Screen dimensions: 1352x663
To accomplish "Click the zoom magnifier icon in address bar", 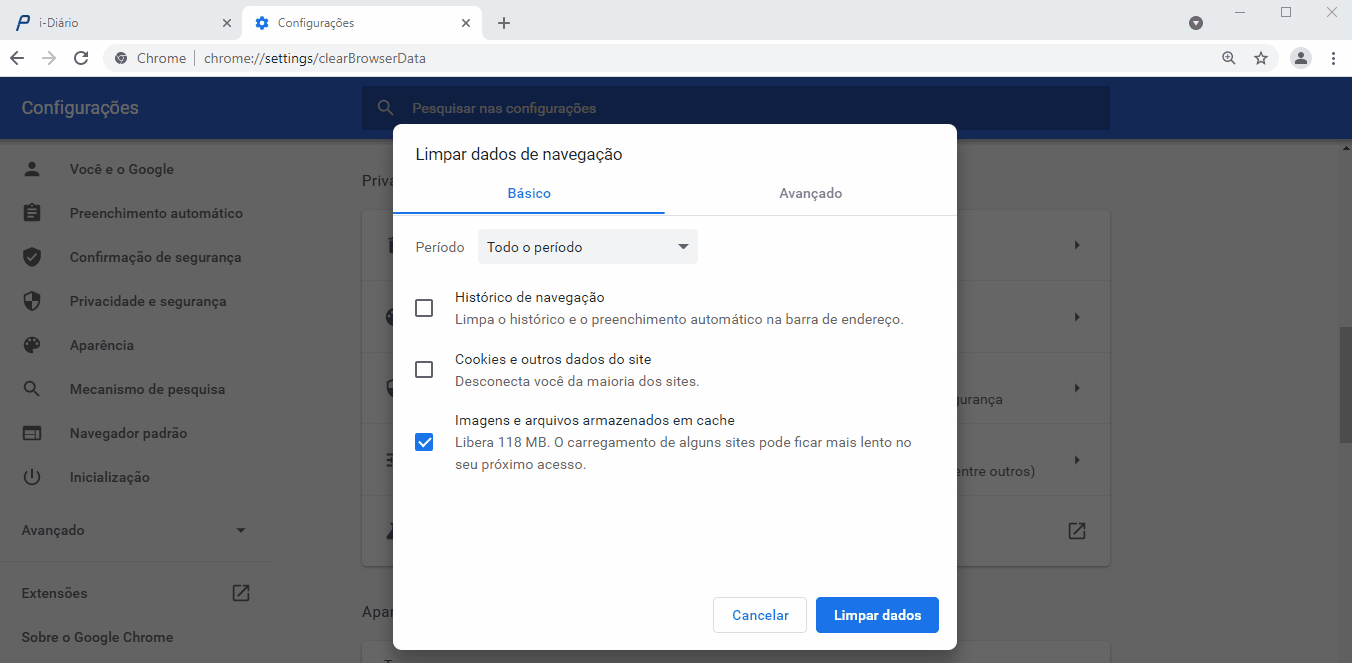I will coord(1229,58).
